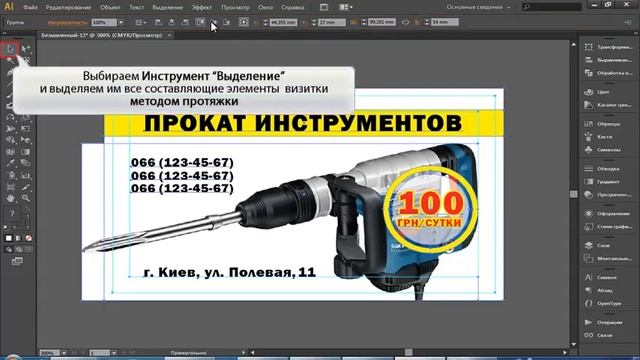The width and height of the screenshot is (640, 360).
Task: Click the Change Screen Mode icon
Action: point(17,261)
